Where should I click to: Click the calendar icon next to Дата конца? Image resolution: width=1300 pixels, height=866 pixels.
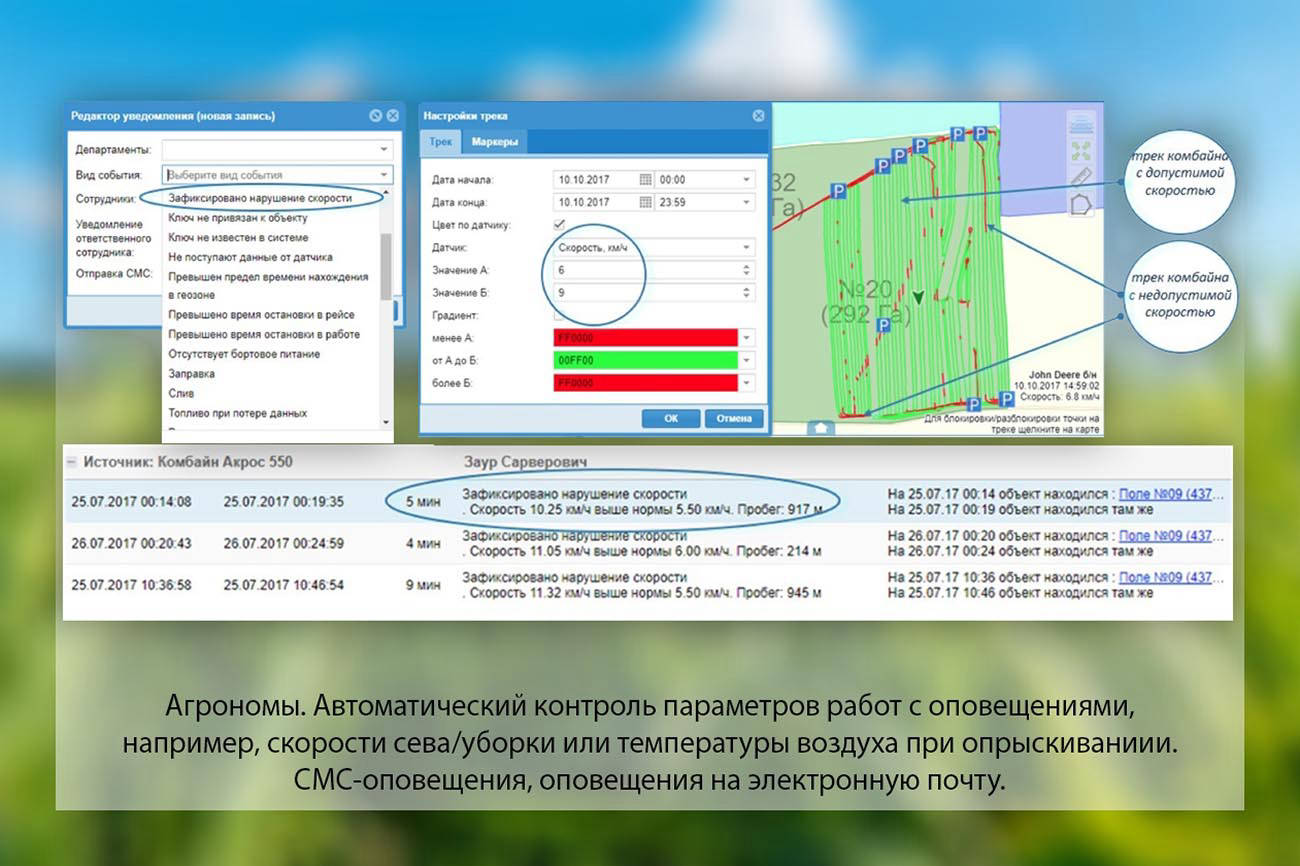coord(646,202)
